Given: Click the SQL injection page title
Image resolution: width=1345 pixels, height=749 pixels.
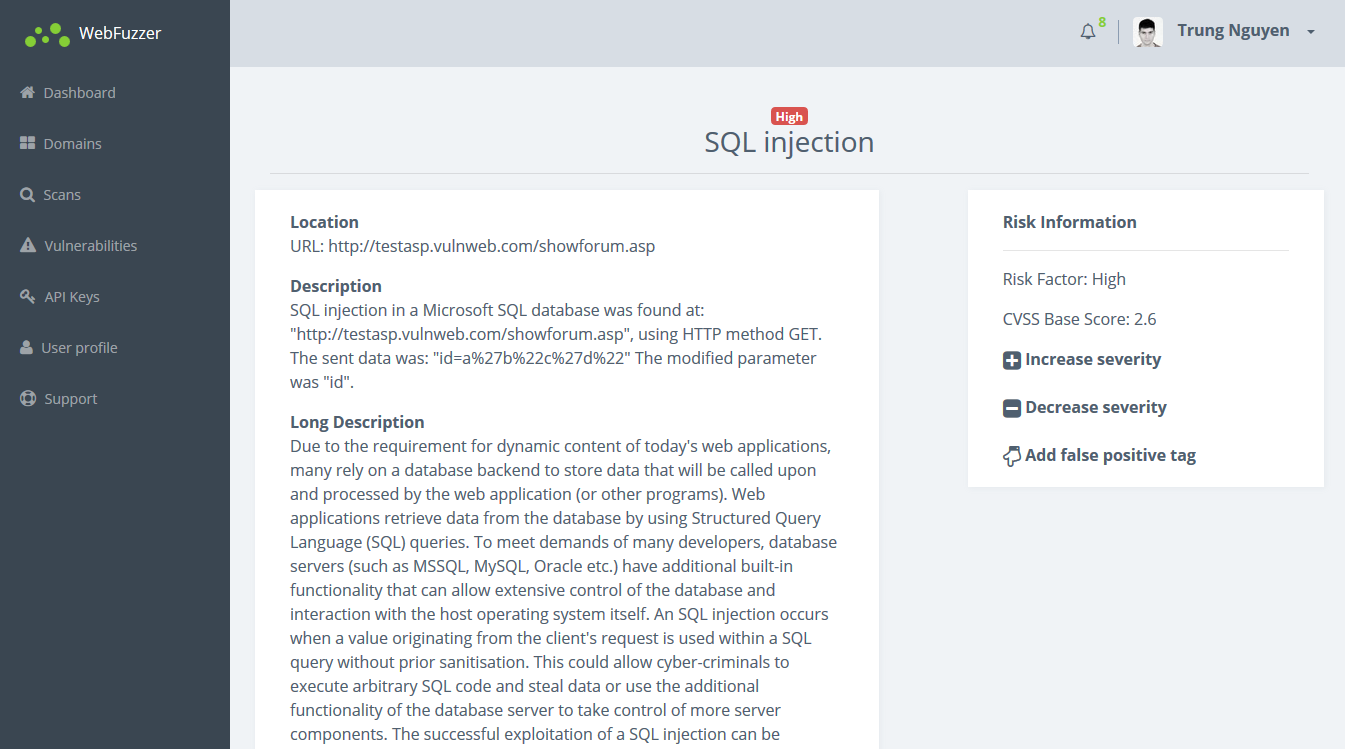Looking at the screenshot, I should 789,142.
